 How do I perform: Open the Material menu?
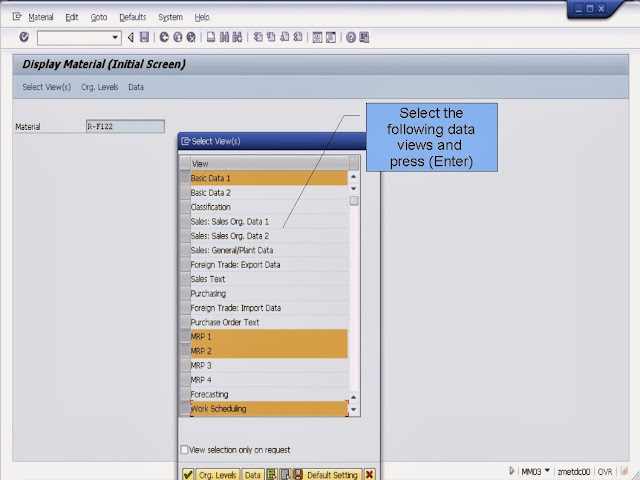click(40, 17)
